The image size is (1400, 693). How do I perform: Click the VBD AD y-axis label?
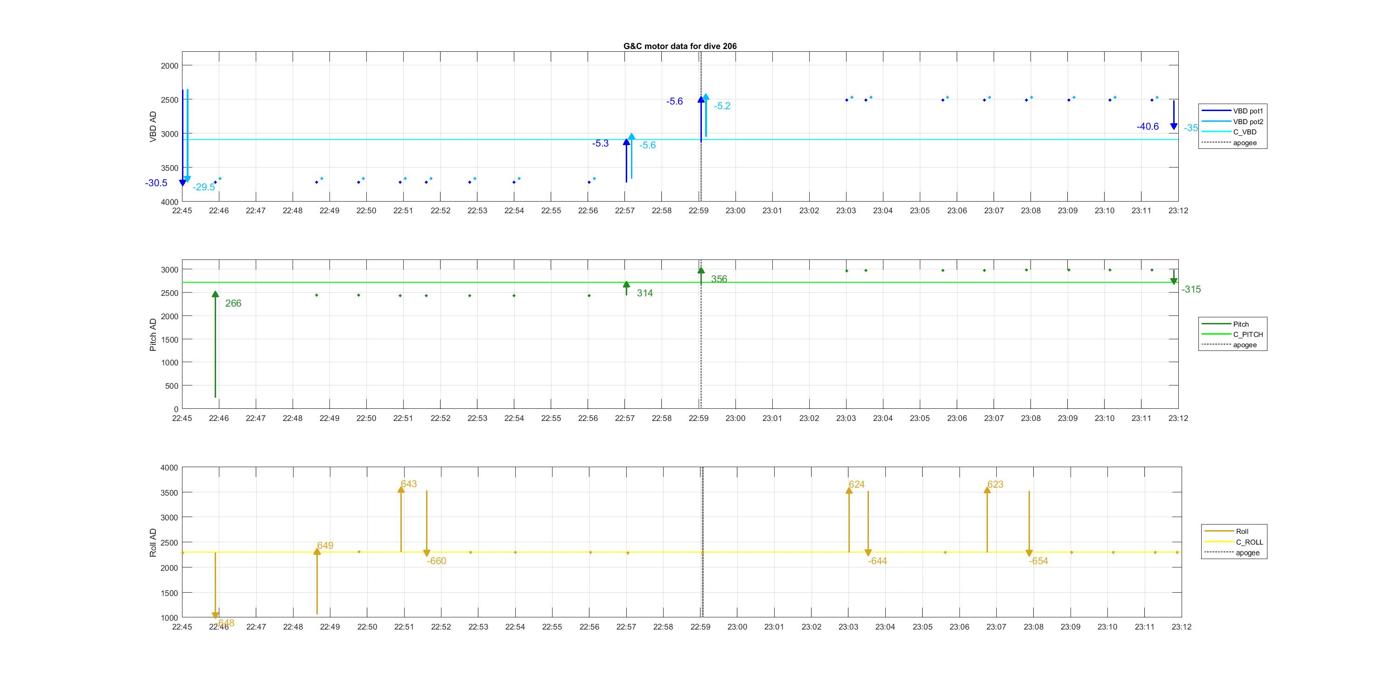[x=154, y=127]
